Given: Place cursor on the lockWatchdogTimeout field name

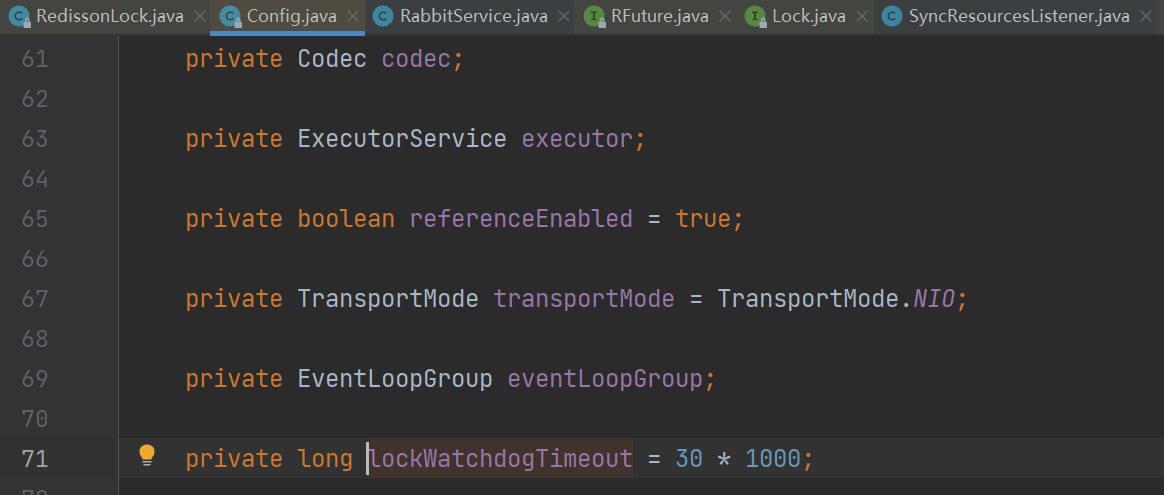Looking at the screenshot, I should coord(501,458).
